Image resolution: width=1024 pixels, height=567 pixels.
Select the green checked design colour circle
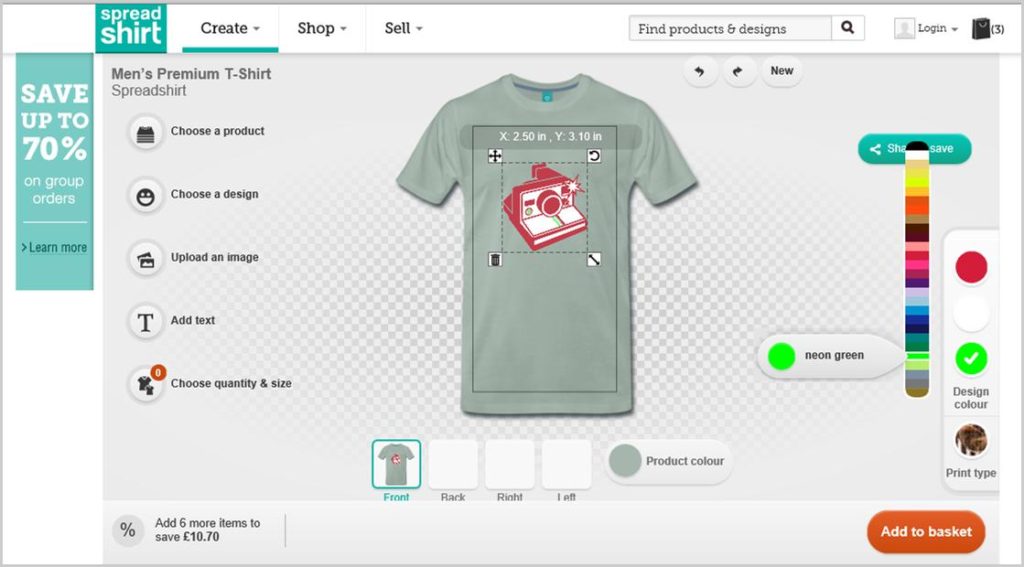[971, 357]
